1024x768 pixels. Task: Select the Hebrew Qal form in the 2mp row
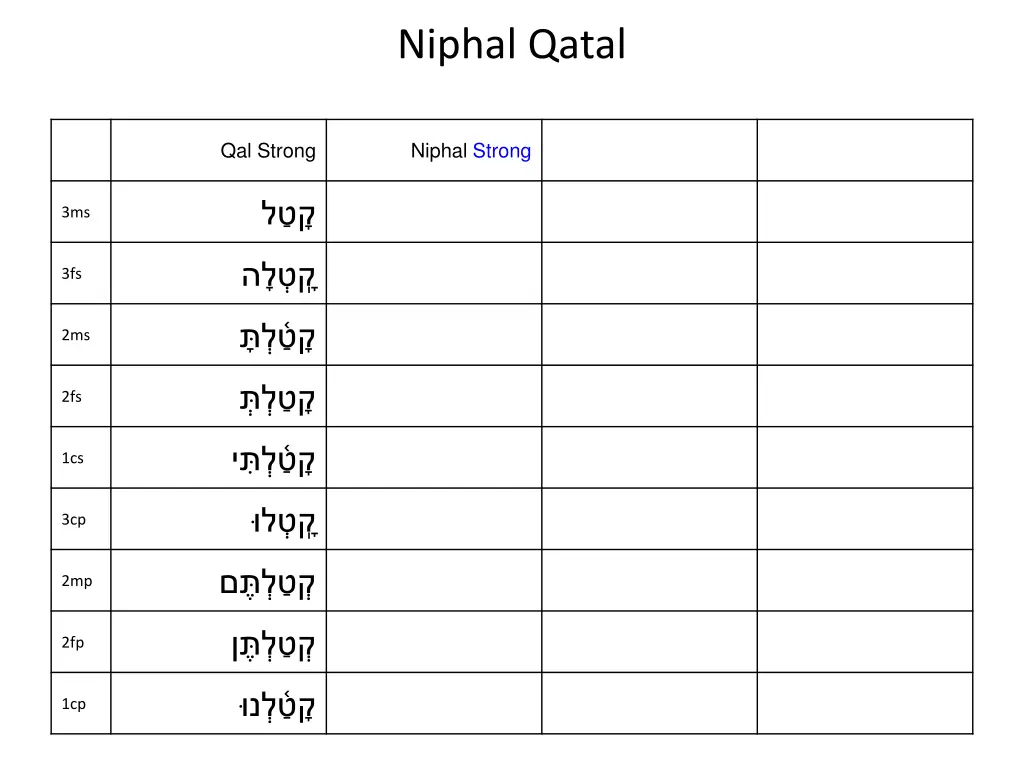(x=267, y=582)
